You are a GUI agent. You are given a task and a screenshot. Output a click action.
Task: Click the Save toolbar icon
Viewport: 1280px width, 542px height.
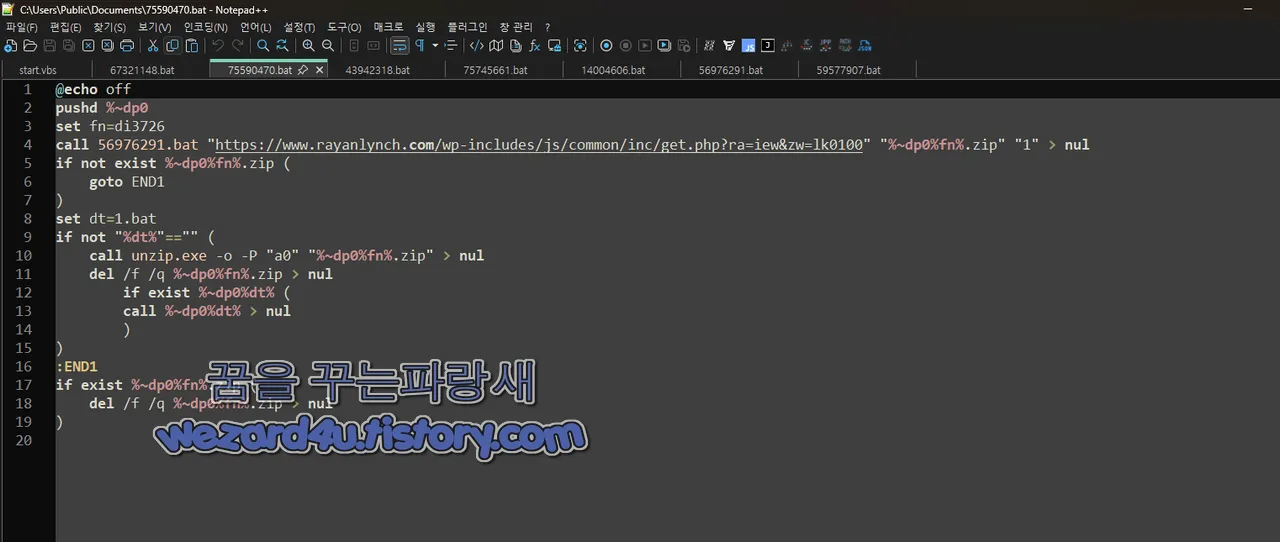click(x=49, y=46)
